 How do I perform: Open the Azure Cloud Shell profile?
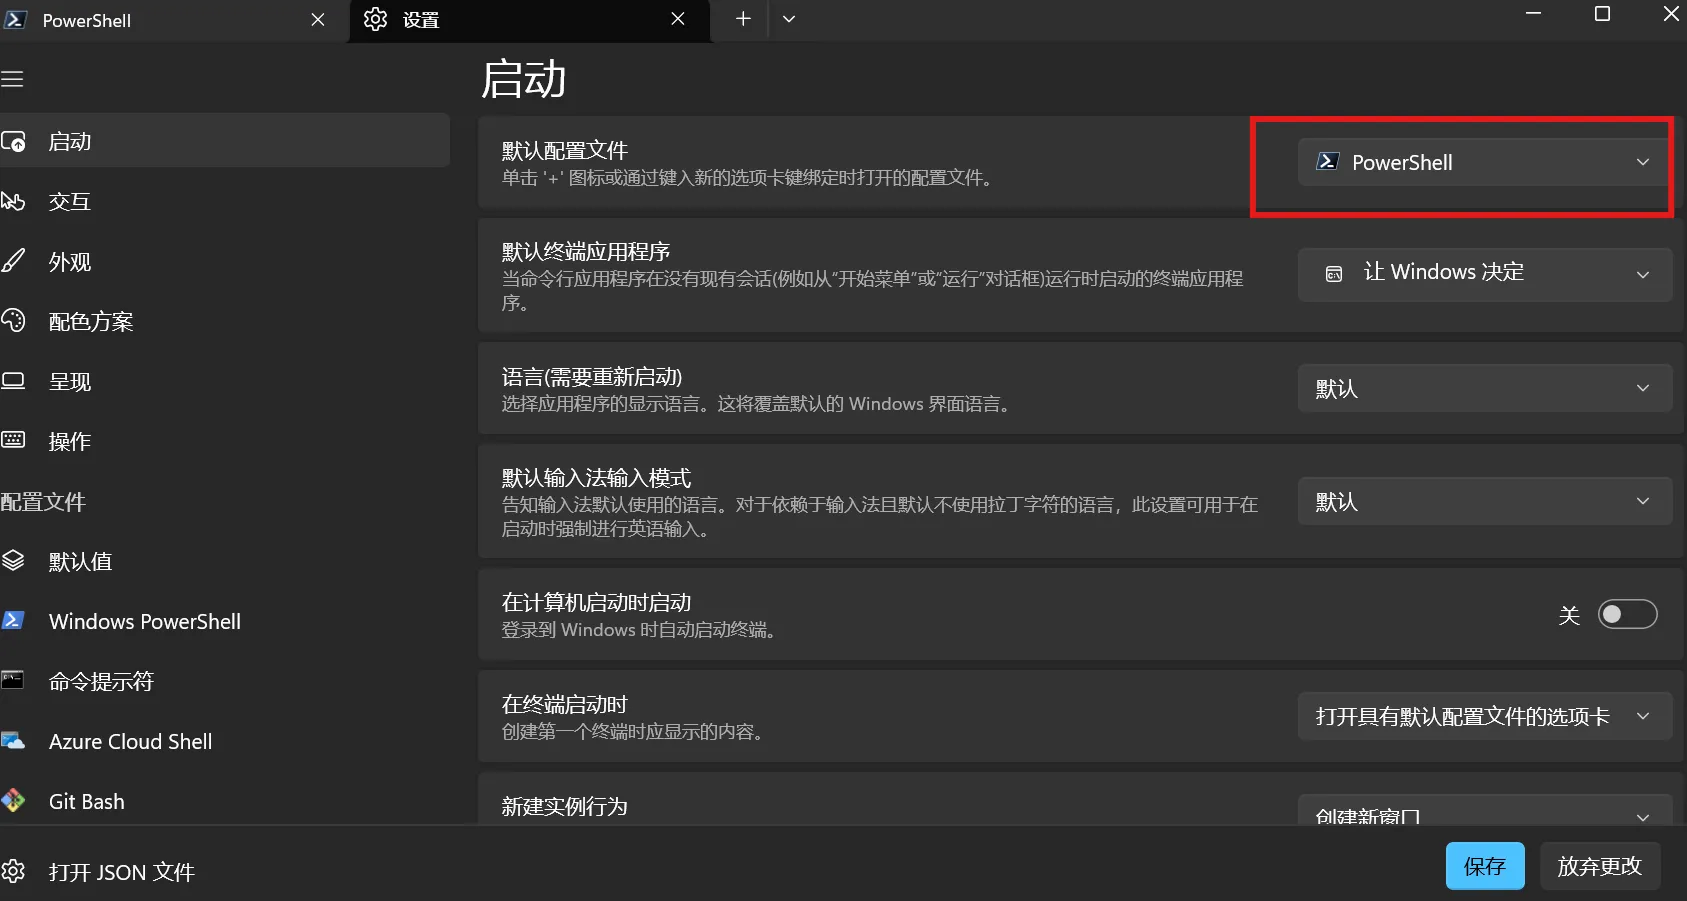pyautogui.click(x=130, y=742)
